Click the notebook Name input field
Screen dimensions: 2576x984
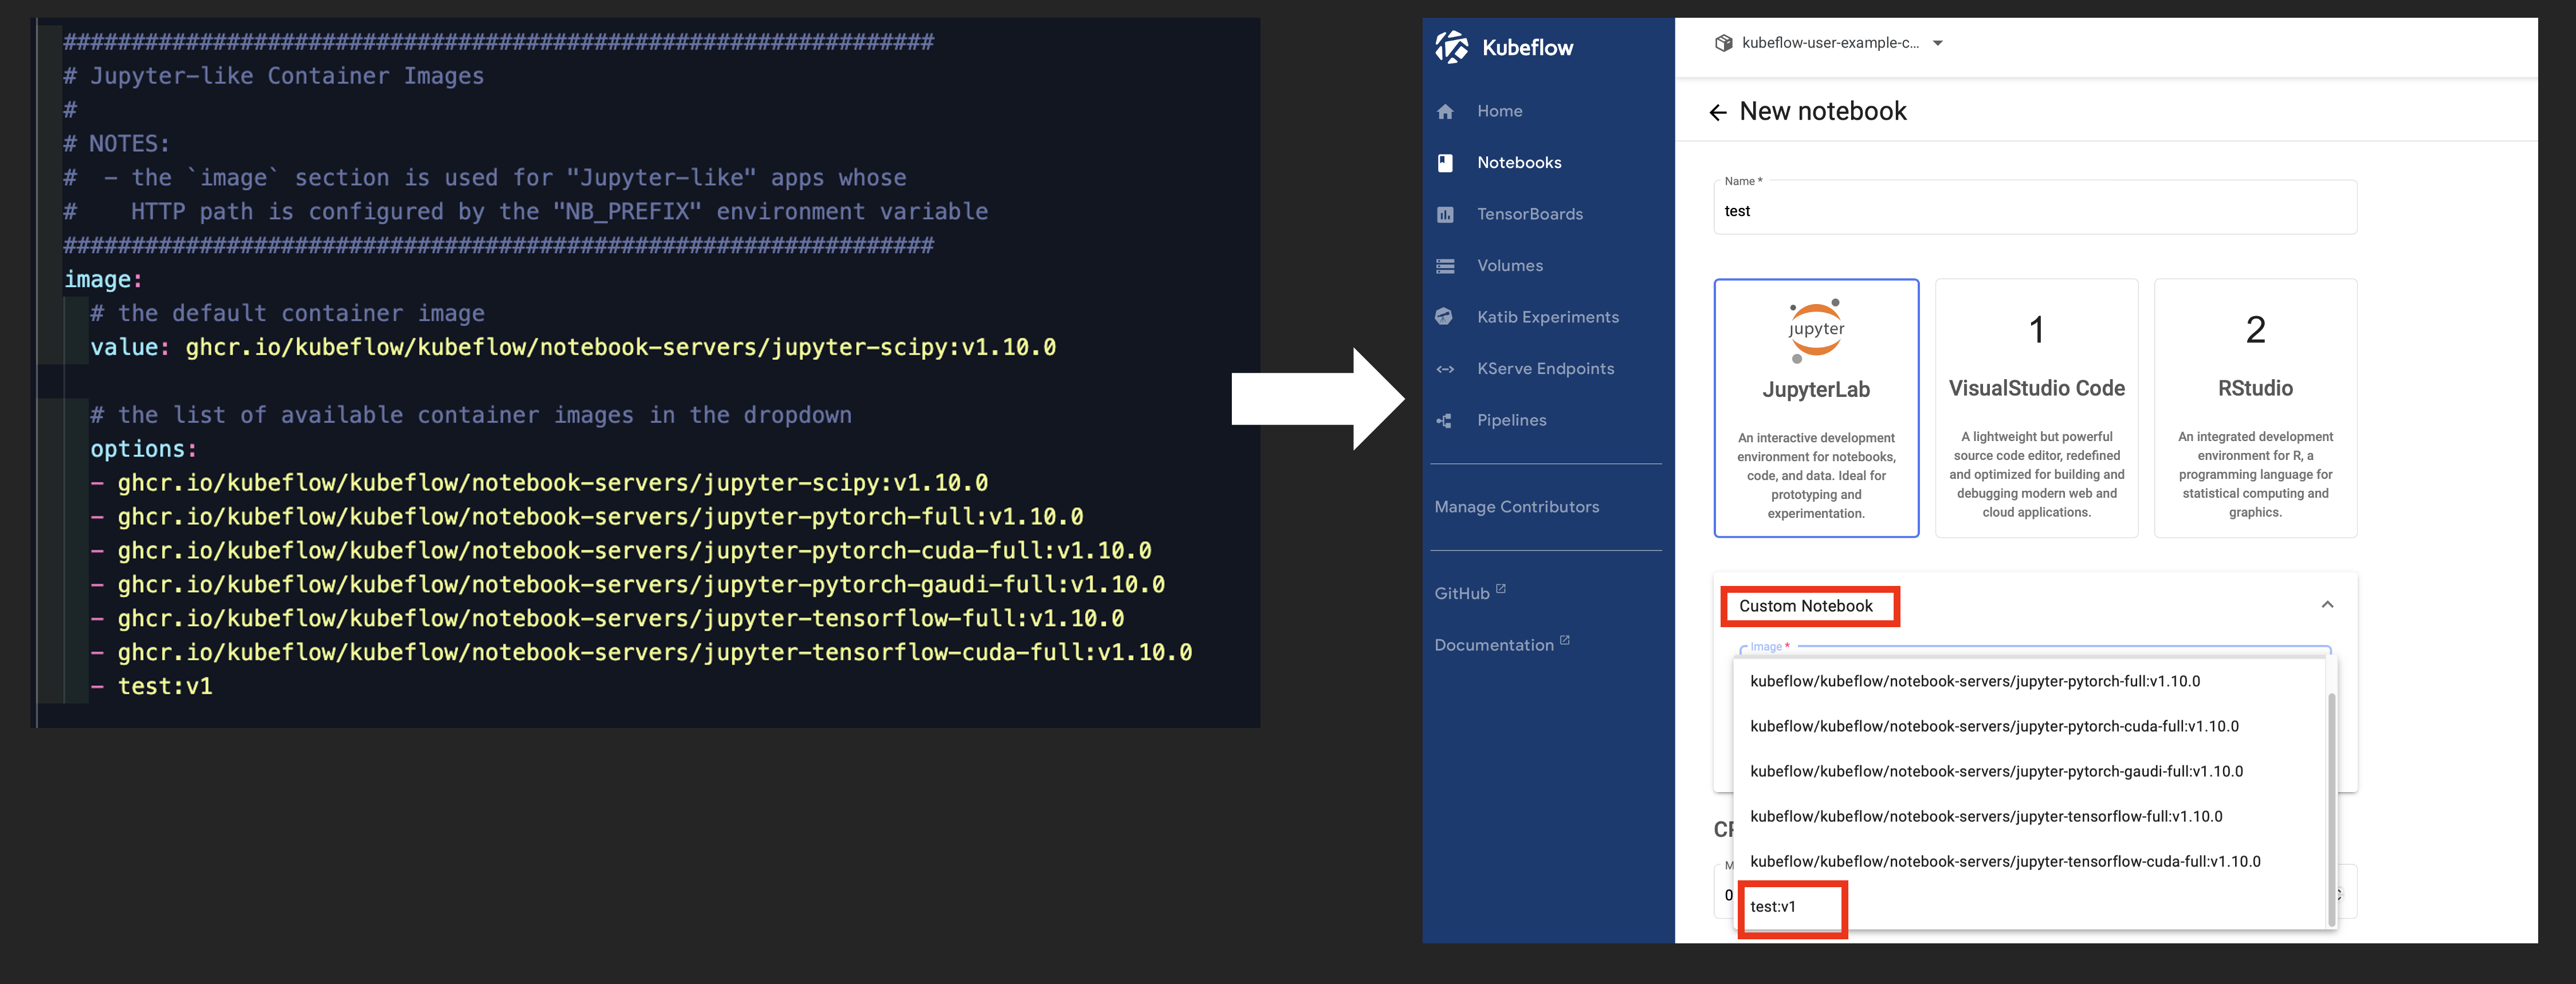tap(2034, 211)
